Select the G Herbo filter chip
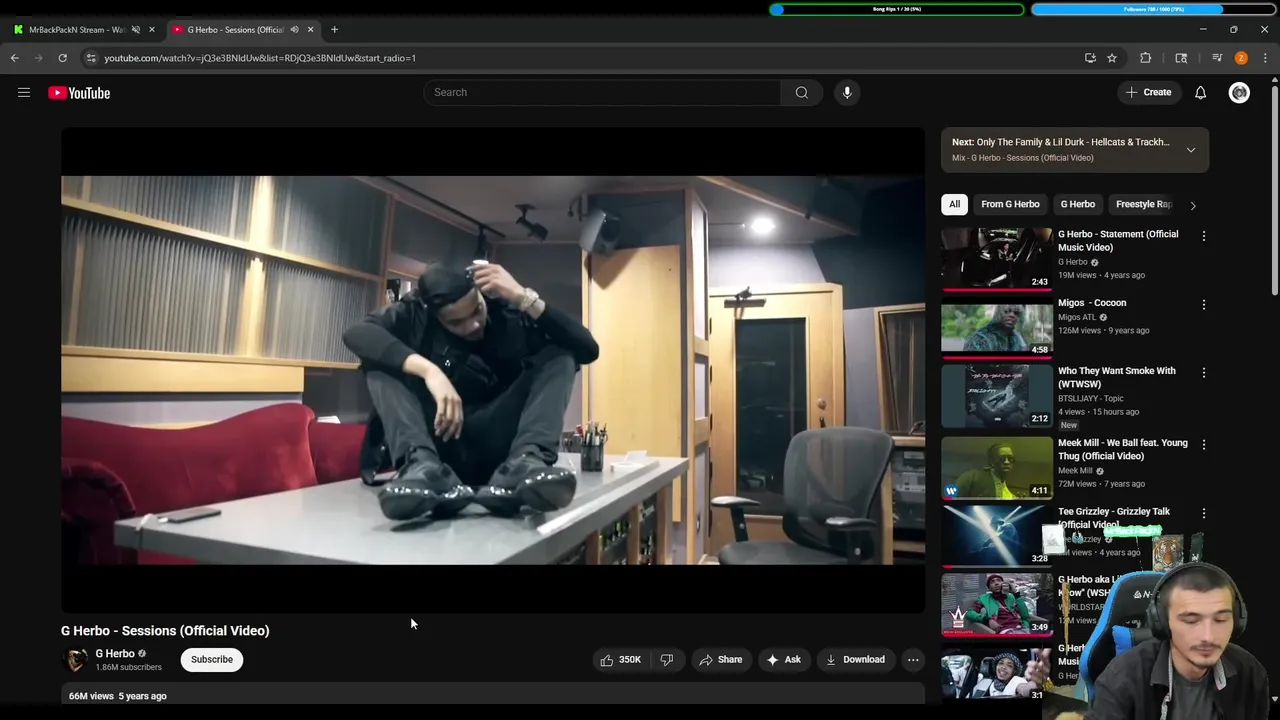 coord(1078,204)
